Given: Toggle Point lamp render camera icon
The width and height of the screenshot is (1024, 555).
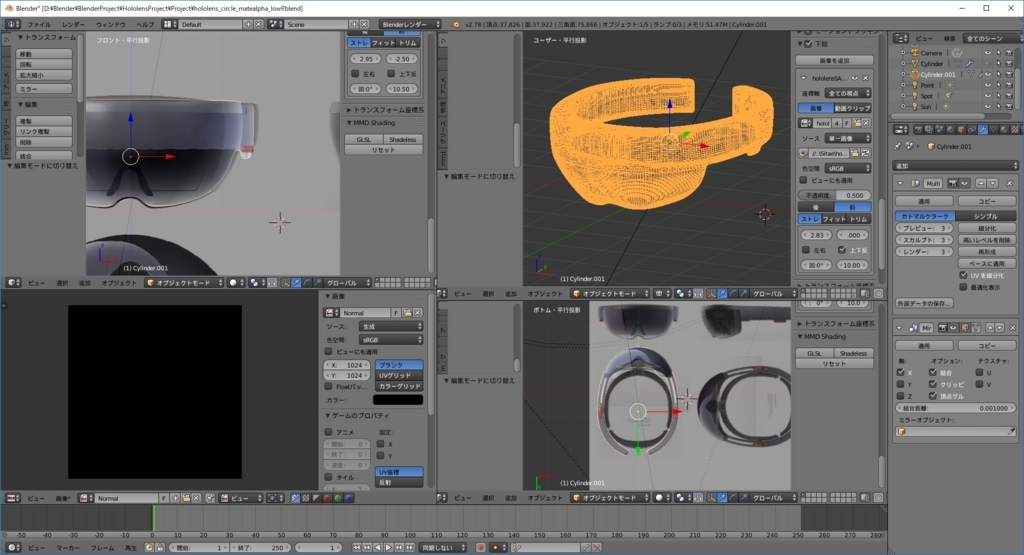Looking at the screenshot, I should point(1009,85).
